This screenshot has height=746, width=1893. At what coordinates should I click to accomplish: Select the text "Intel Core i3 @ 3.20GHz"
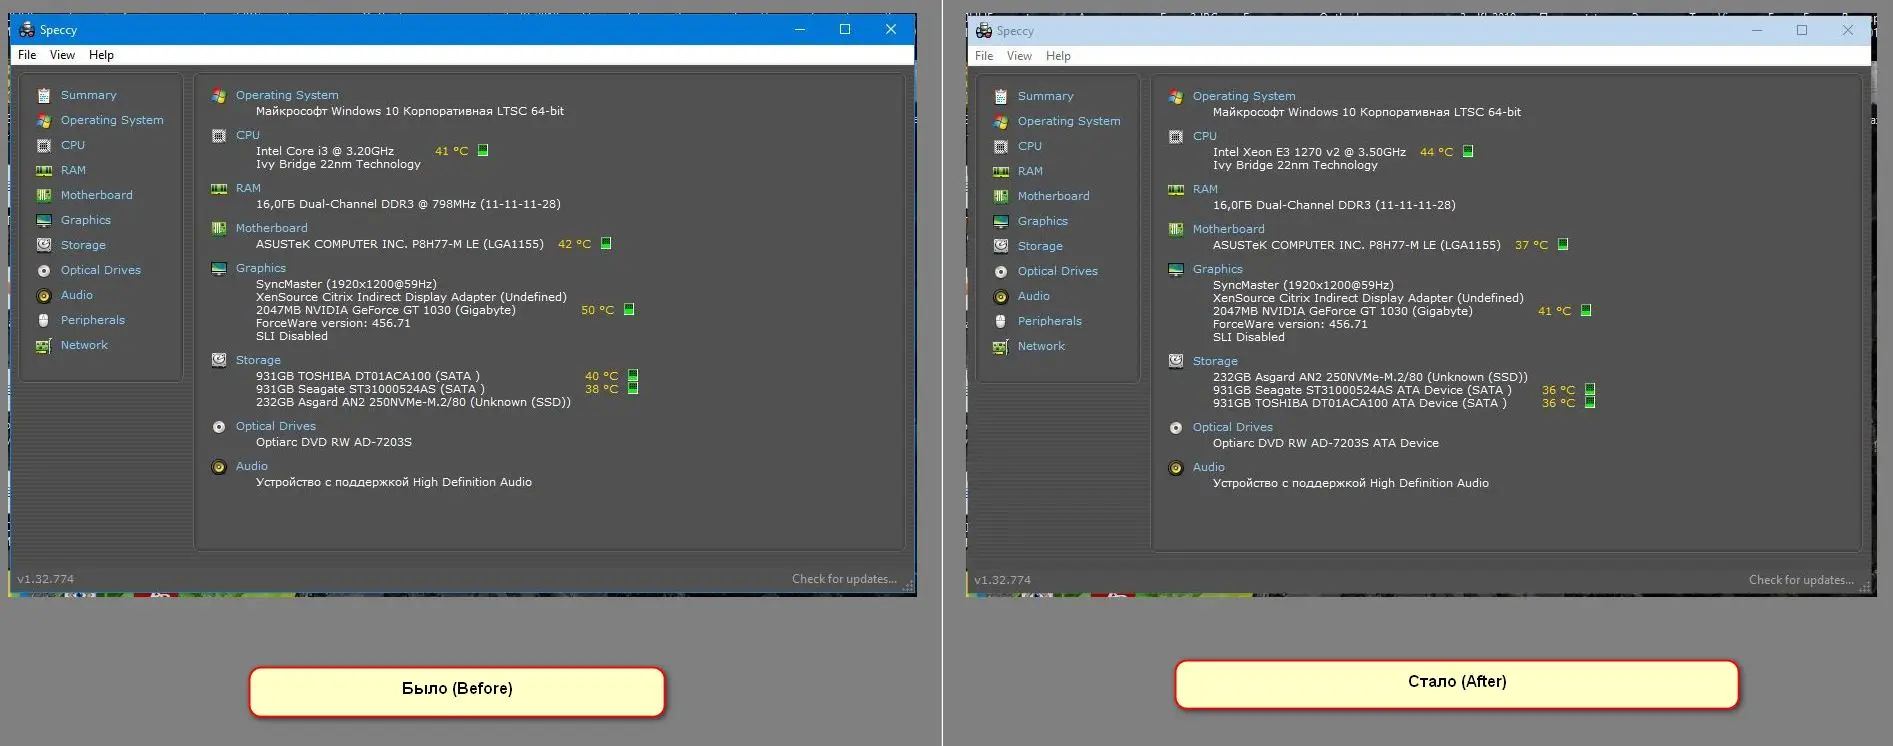pyautogui.click(x=325, y=151)
